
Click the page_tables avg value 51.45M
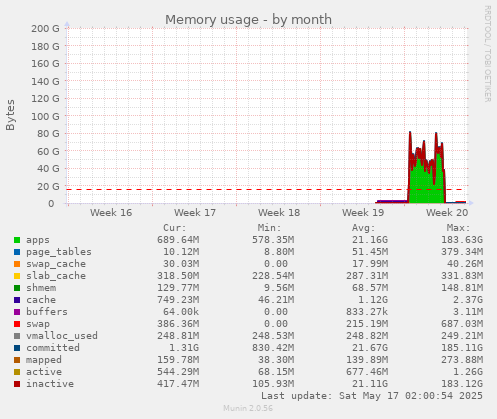point(370,252)
